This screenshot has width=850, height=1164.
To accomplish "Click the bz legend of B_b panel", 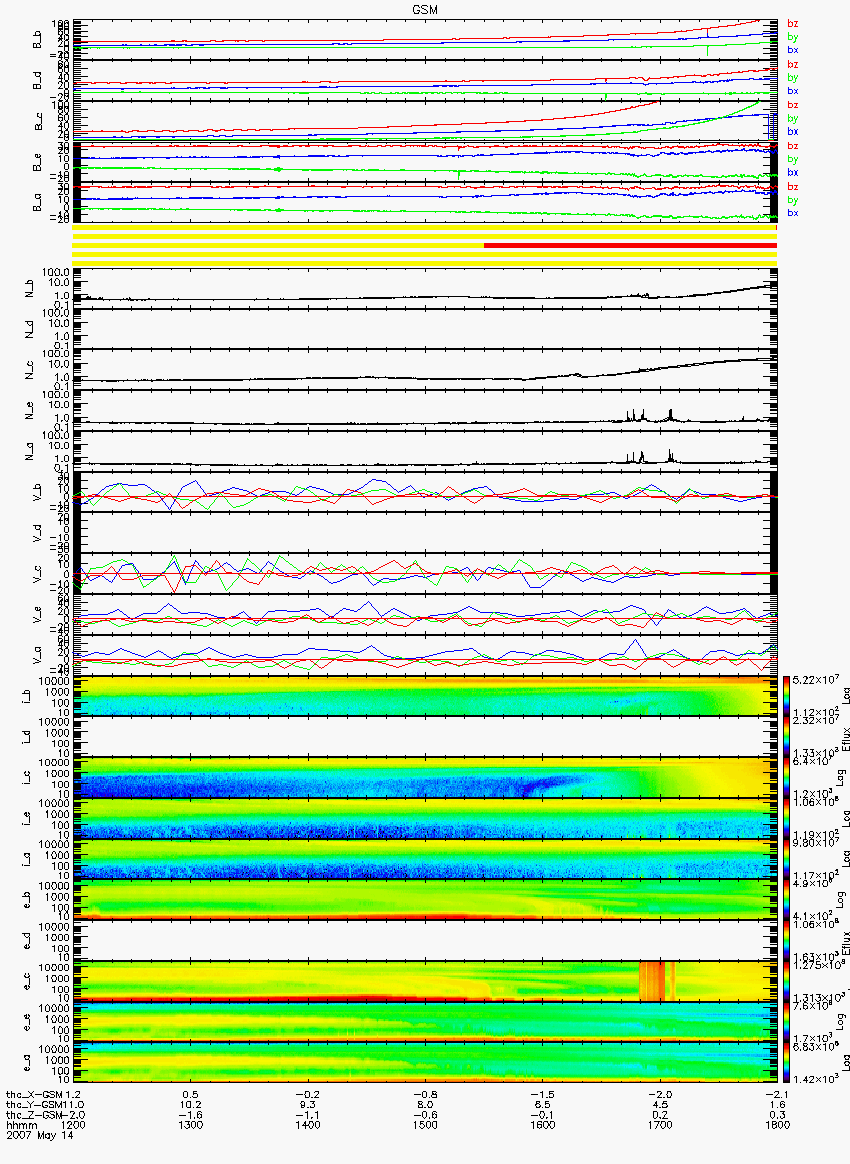I will (793, 24).
